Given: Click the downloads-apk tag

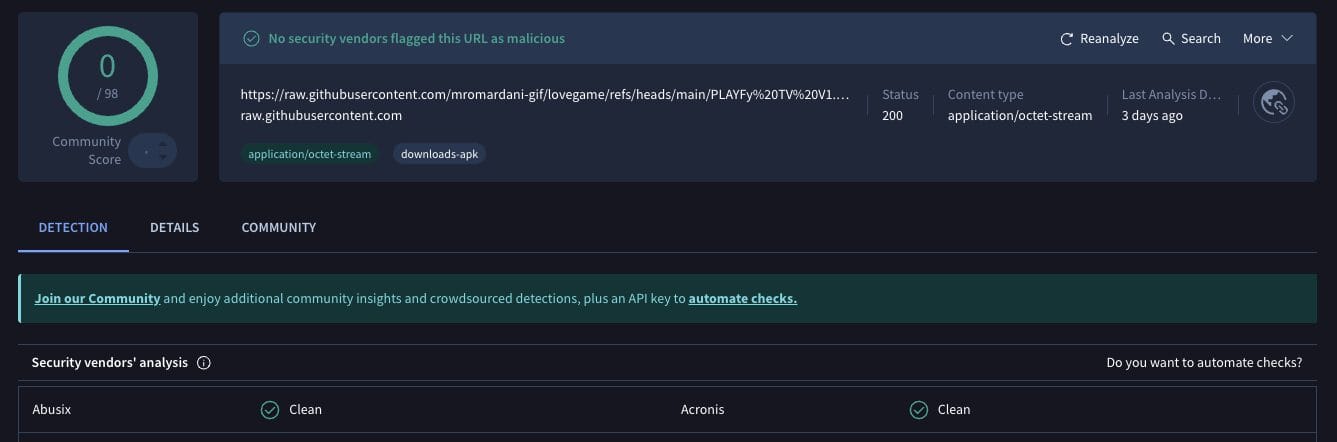Looking at the screenshot, I should click(x=440, y=154).
